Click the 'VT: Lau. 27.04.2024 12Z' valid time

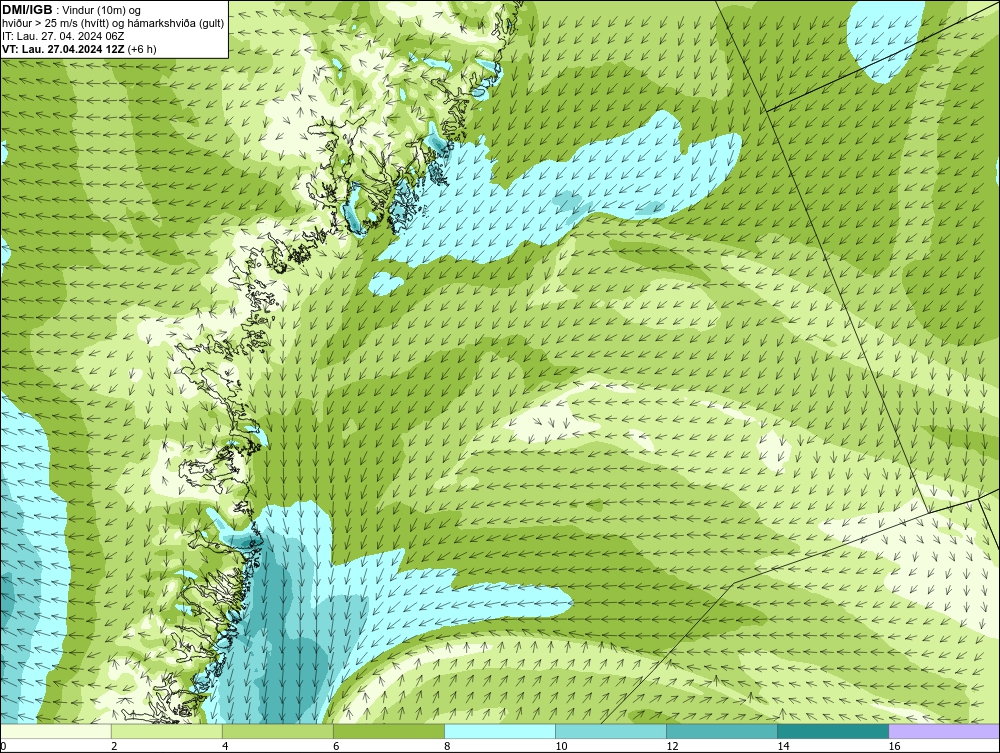point(63,49)
